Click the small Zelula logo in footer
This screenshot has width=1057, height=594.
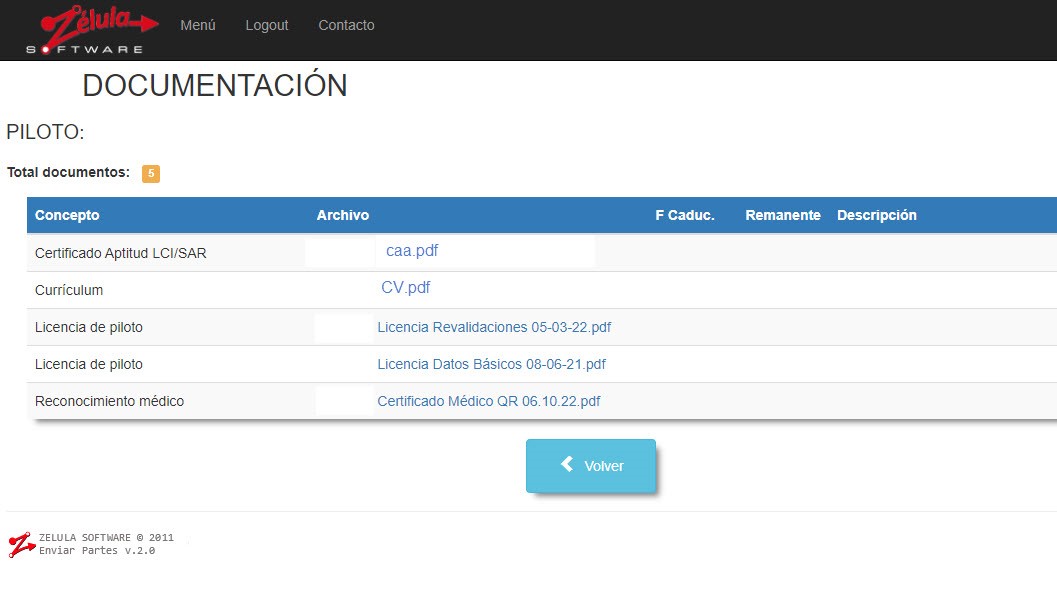[21, 544]
